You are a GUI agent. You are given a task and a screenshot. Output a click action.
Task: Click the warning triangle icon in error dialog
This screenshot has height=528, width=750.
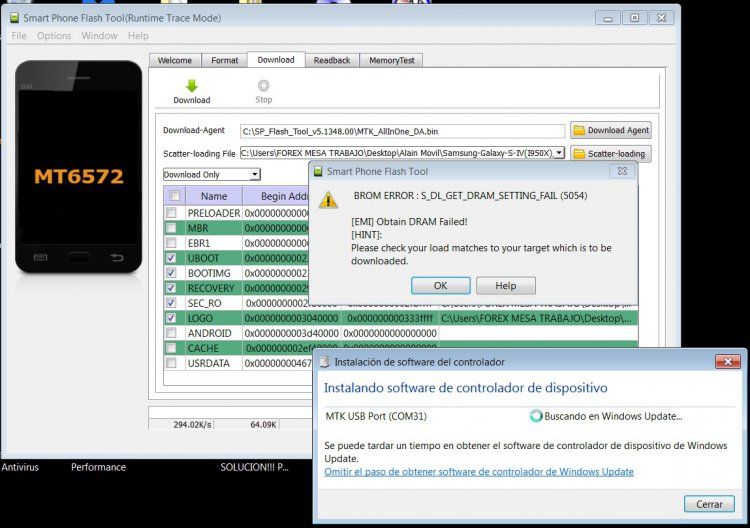pyautogui.click(x=329, y=200)
